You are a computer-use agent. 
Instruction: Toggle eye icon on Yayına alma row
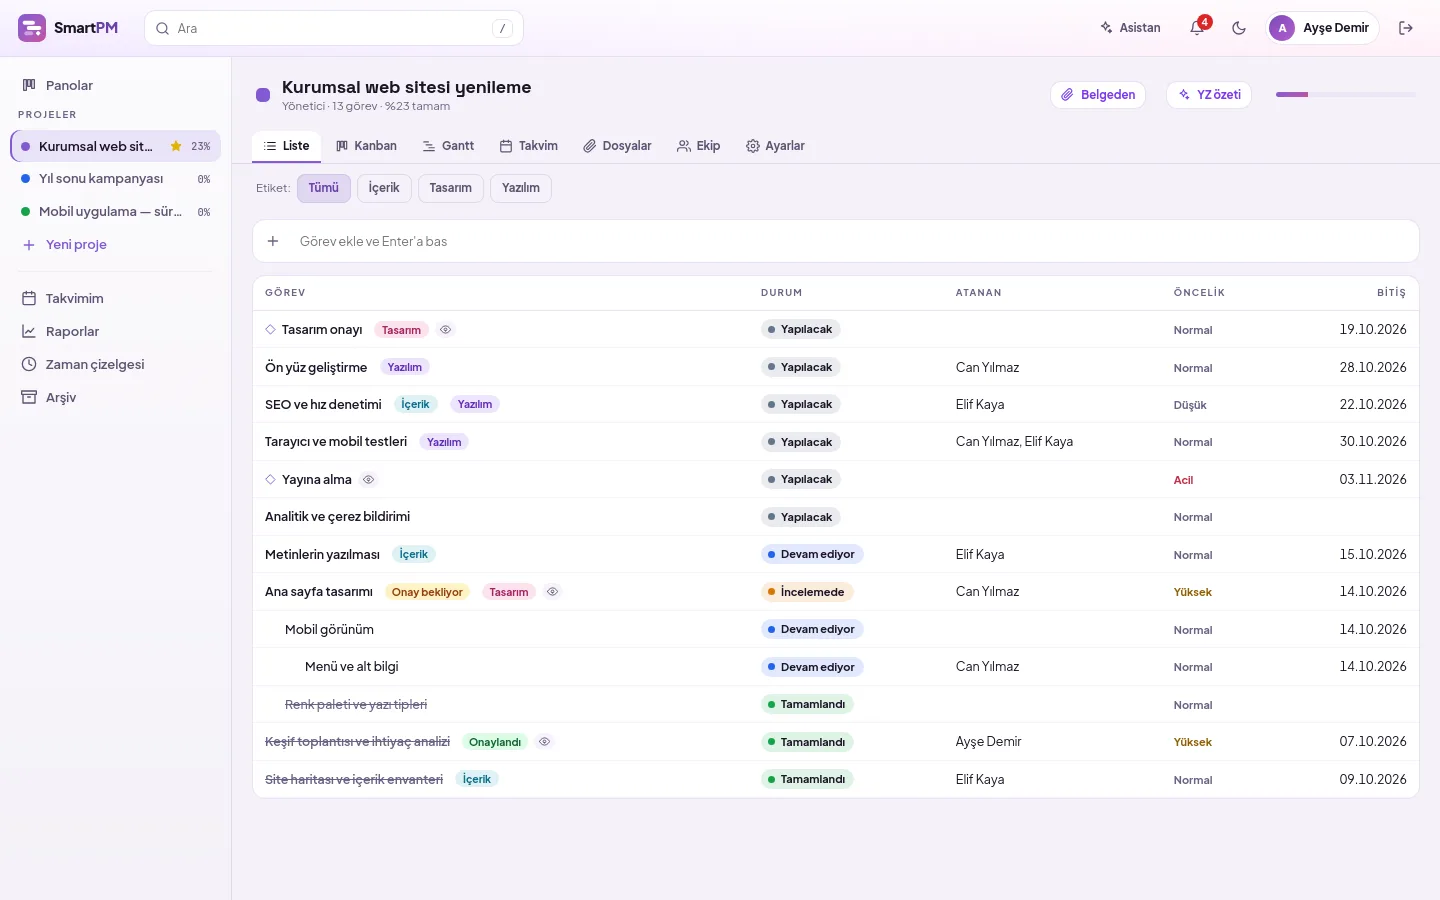point(368,480)
